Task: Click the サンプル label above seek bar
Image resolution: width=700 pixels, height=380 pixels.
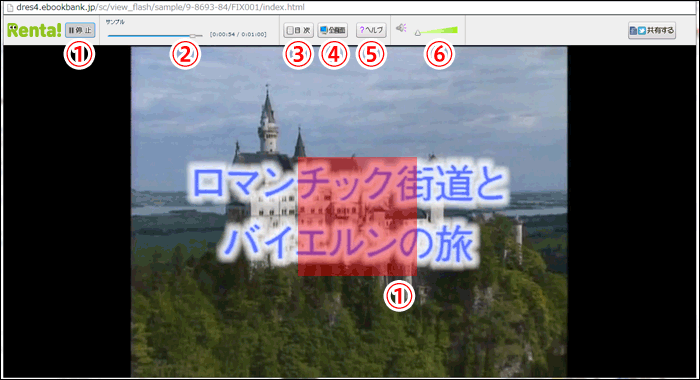Action: (x=115, y=22)
